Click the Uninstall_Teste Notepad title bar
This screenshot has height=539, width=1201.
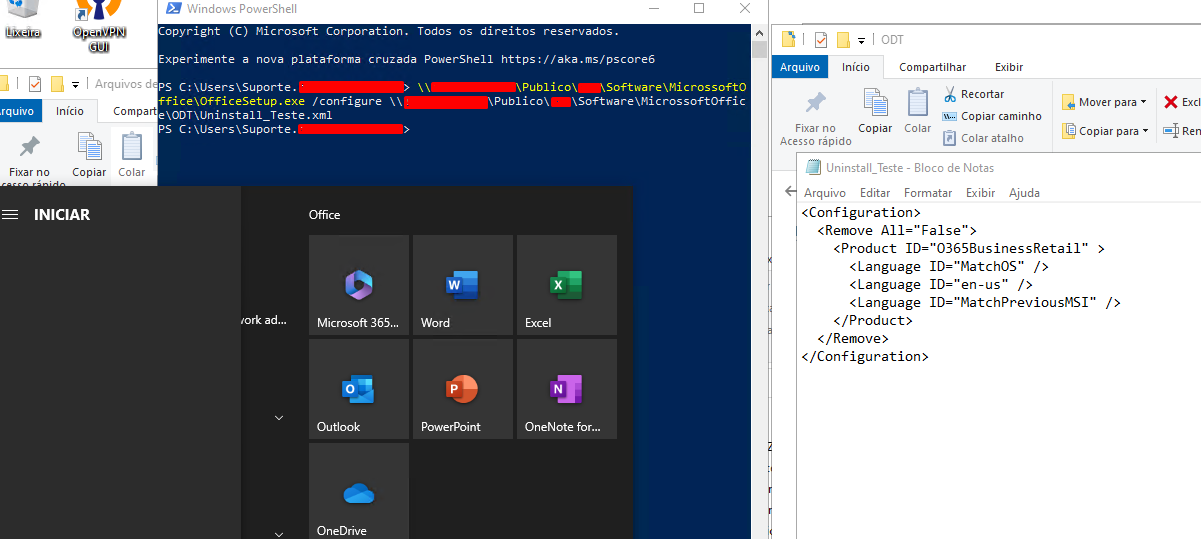point(998,168)
